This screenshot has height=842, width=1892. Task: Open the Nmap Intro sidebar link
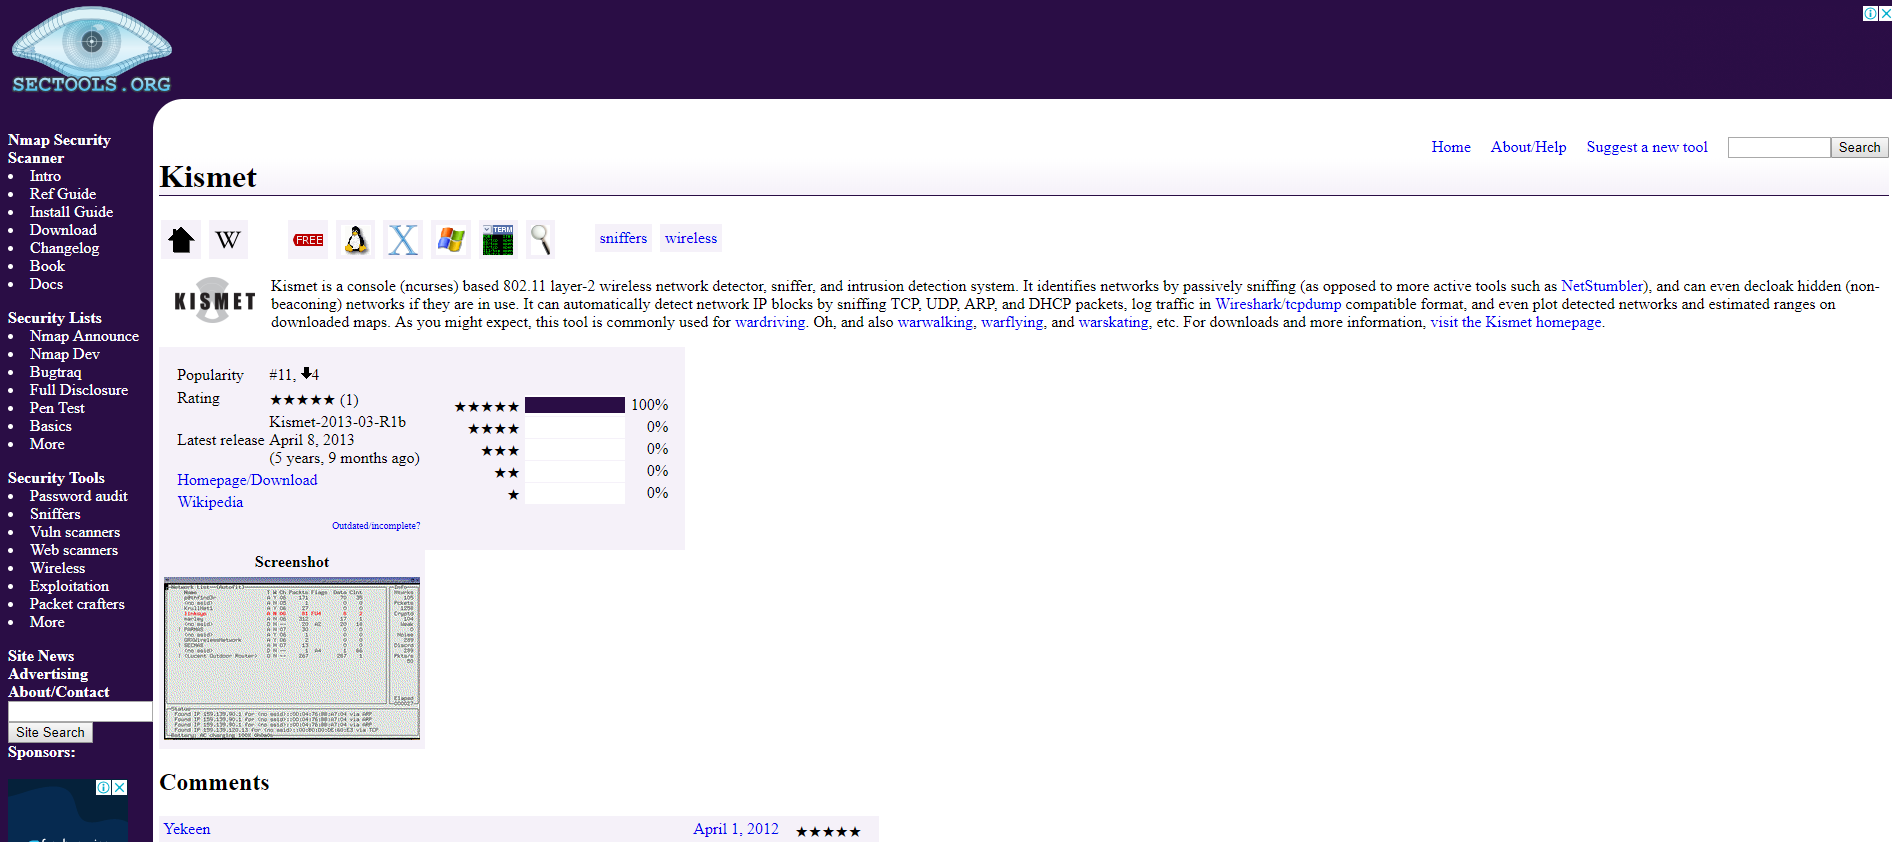(x=45, y=176)
